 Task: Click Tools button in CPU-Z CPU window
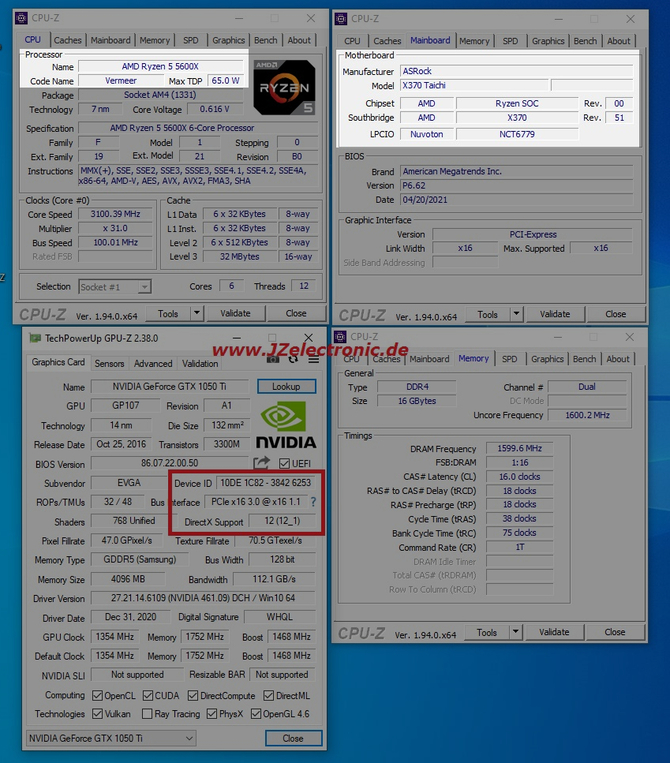(x=168, y=313)
